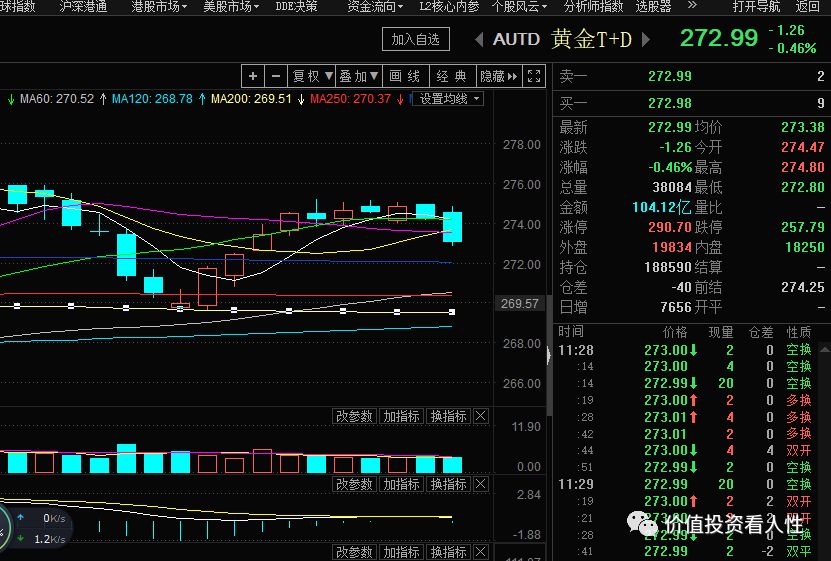
Task: Open 选股器 menu
Action: 653,6
